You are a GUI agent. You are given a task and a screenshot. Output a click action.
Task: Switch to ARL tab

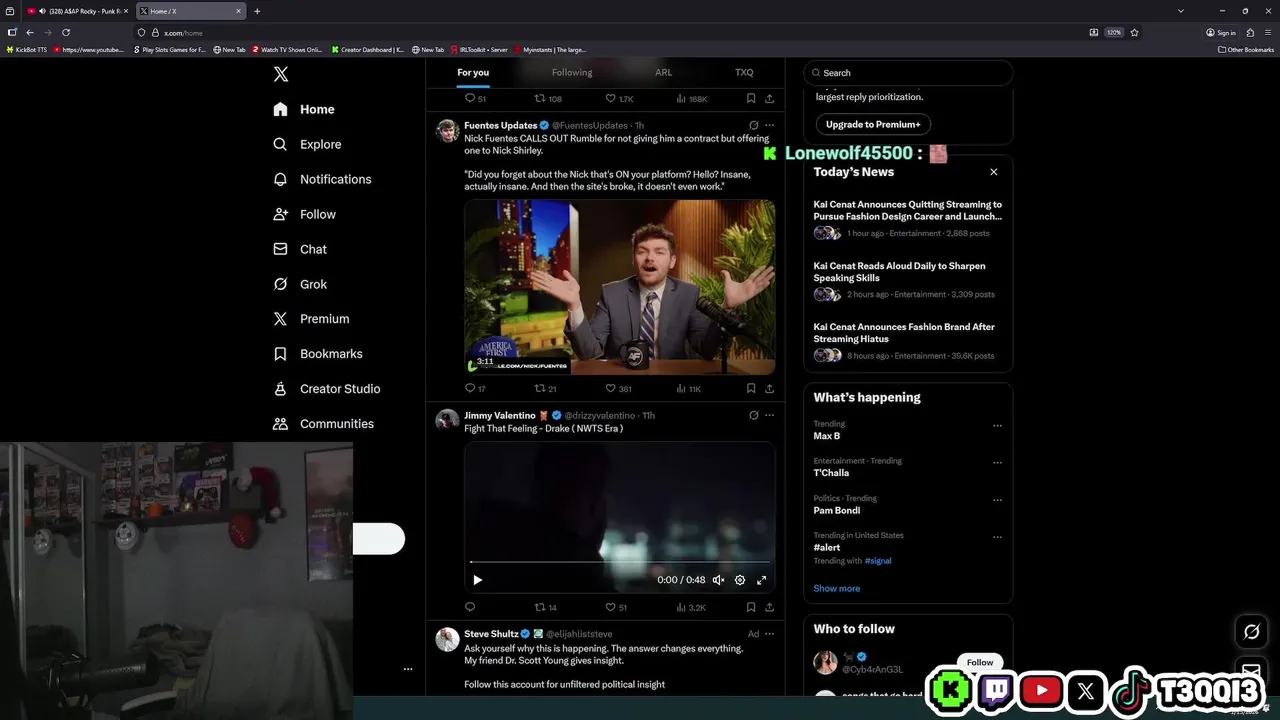coord(663,72)
